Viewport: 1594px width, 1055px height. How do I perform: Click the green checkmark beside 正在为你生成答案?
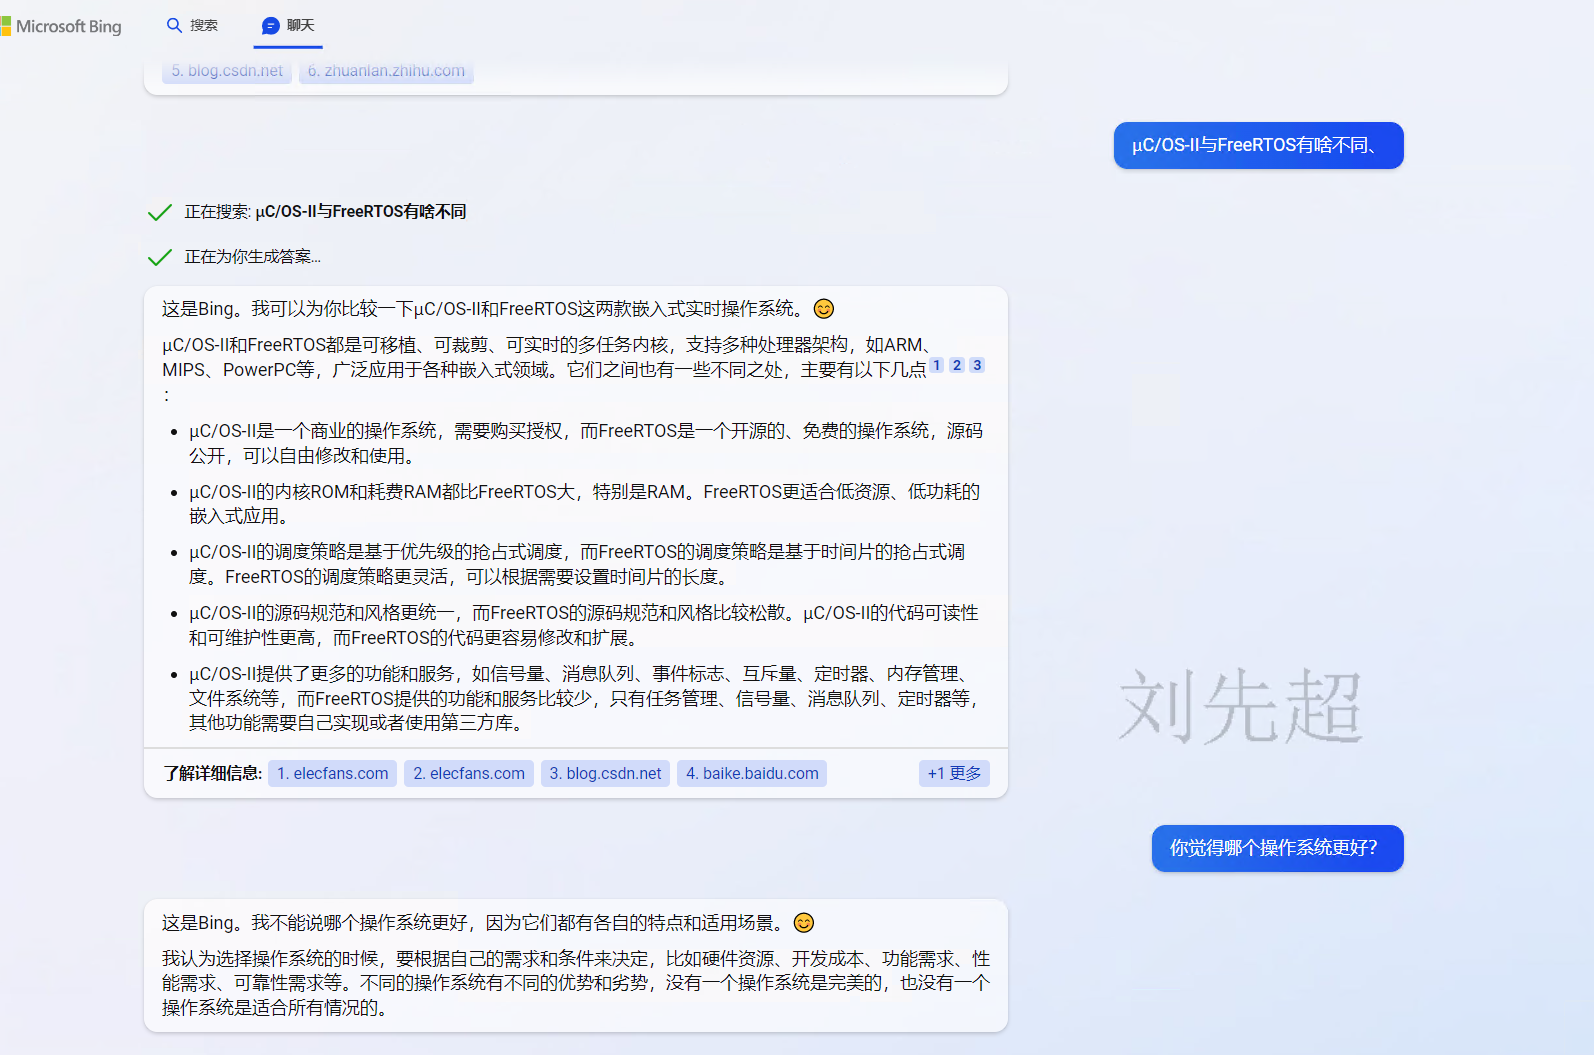[160, 257]
